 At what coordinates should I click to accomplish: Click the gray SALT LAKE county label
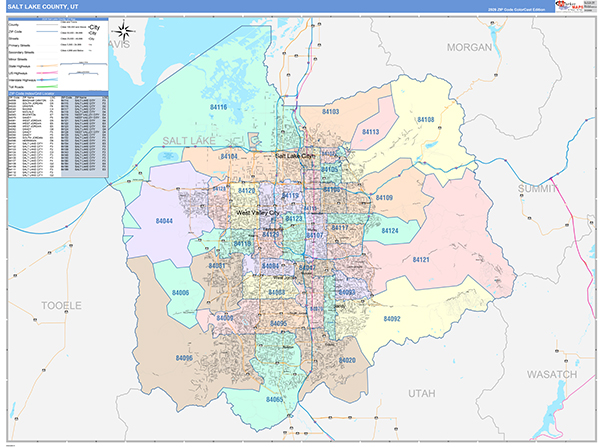[x=189, y=141]
